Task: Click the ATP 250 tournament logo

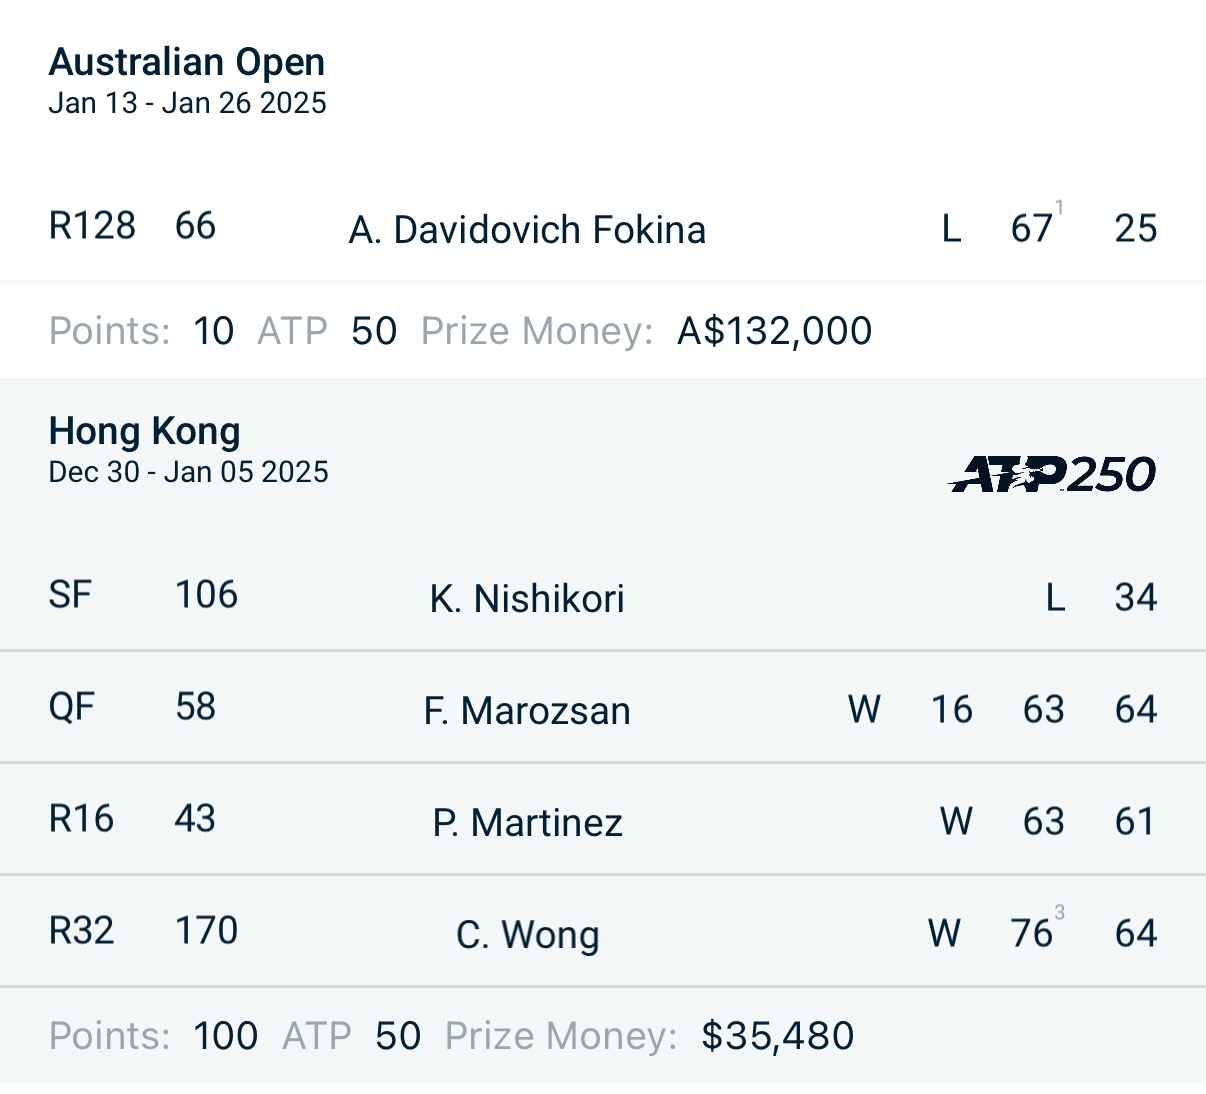Action: point(1052,474)
